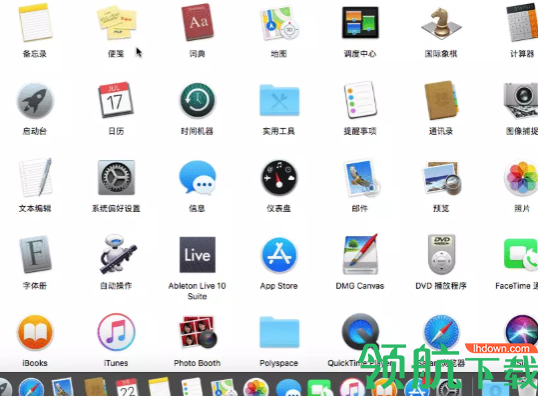Open the 文本编辑 TextEdit app icon
Screen dimensions: 538x396
point(35,177)
